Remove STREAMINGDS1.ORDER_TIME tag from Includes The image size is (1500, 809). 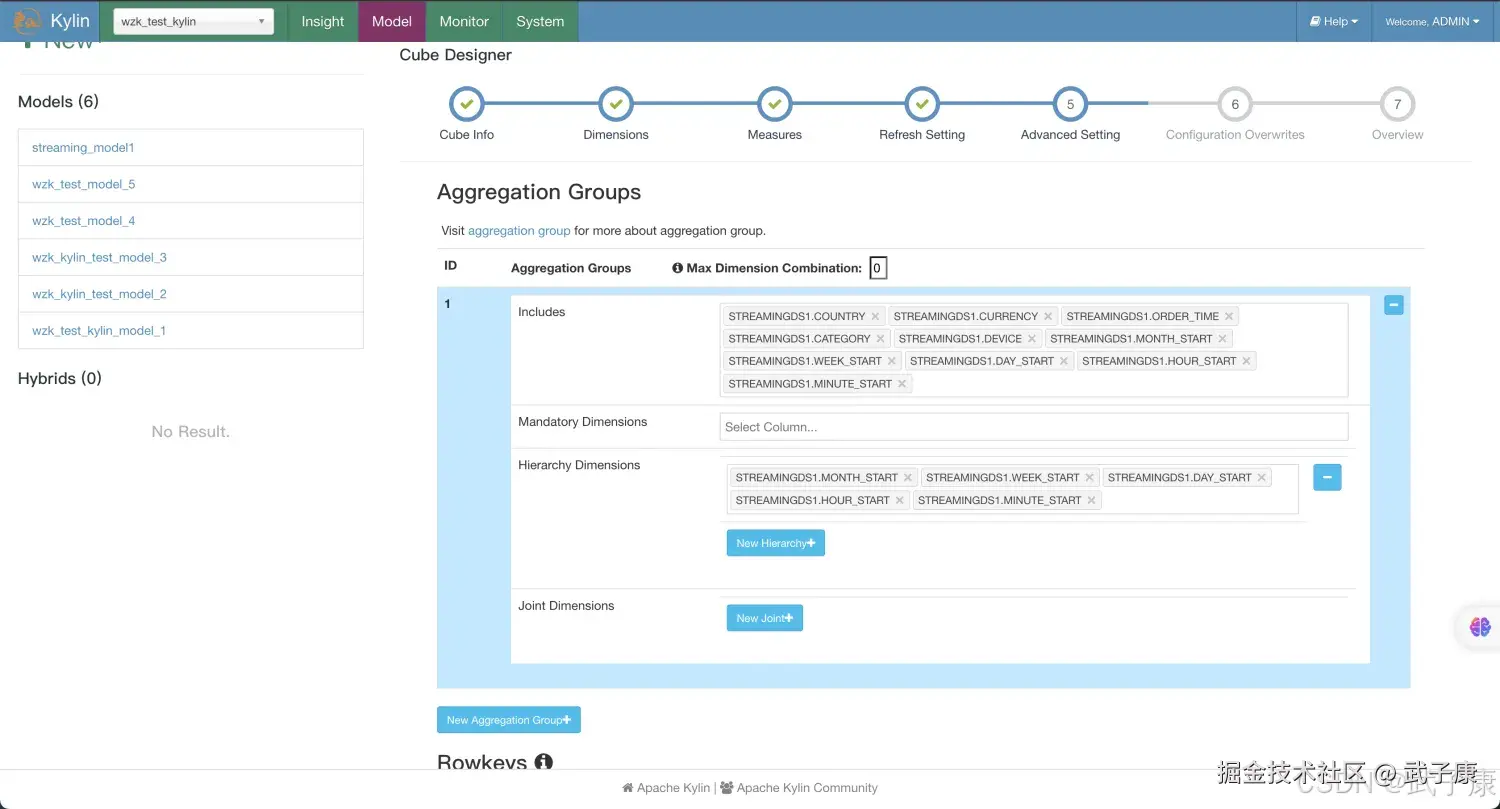point(1229,316)
